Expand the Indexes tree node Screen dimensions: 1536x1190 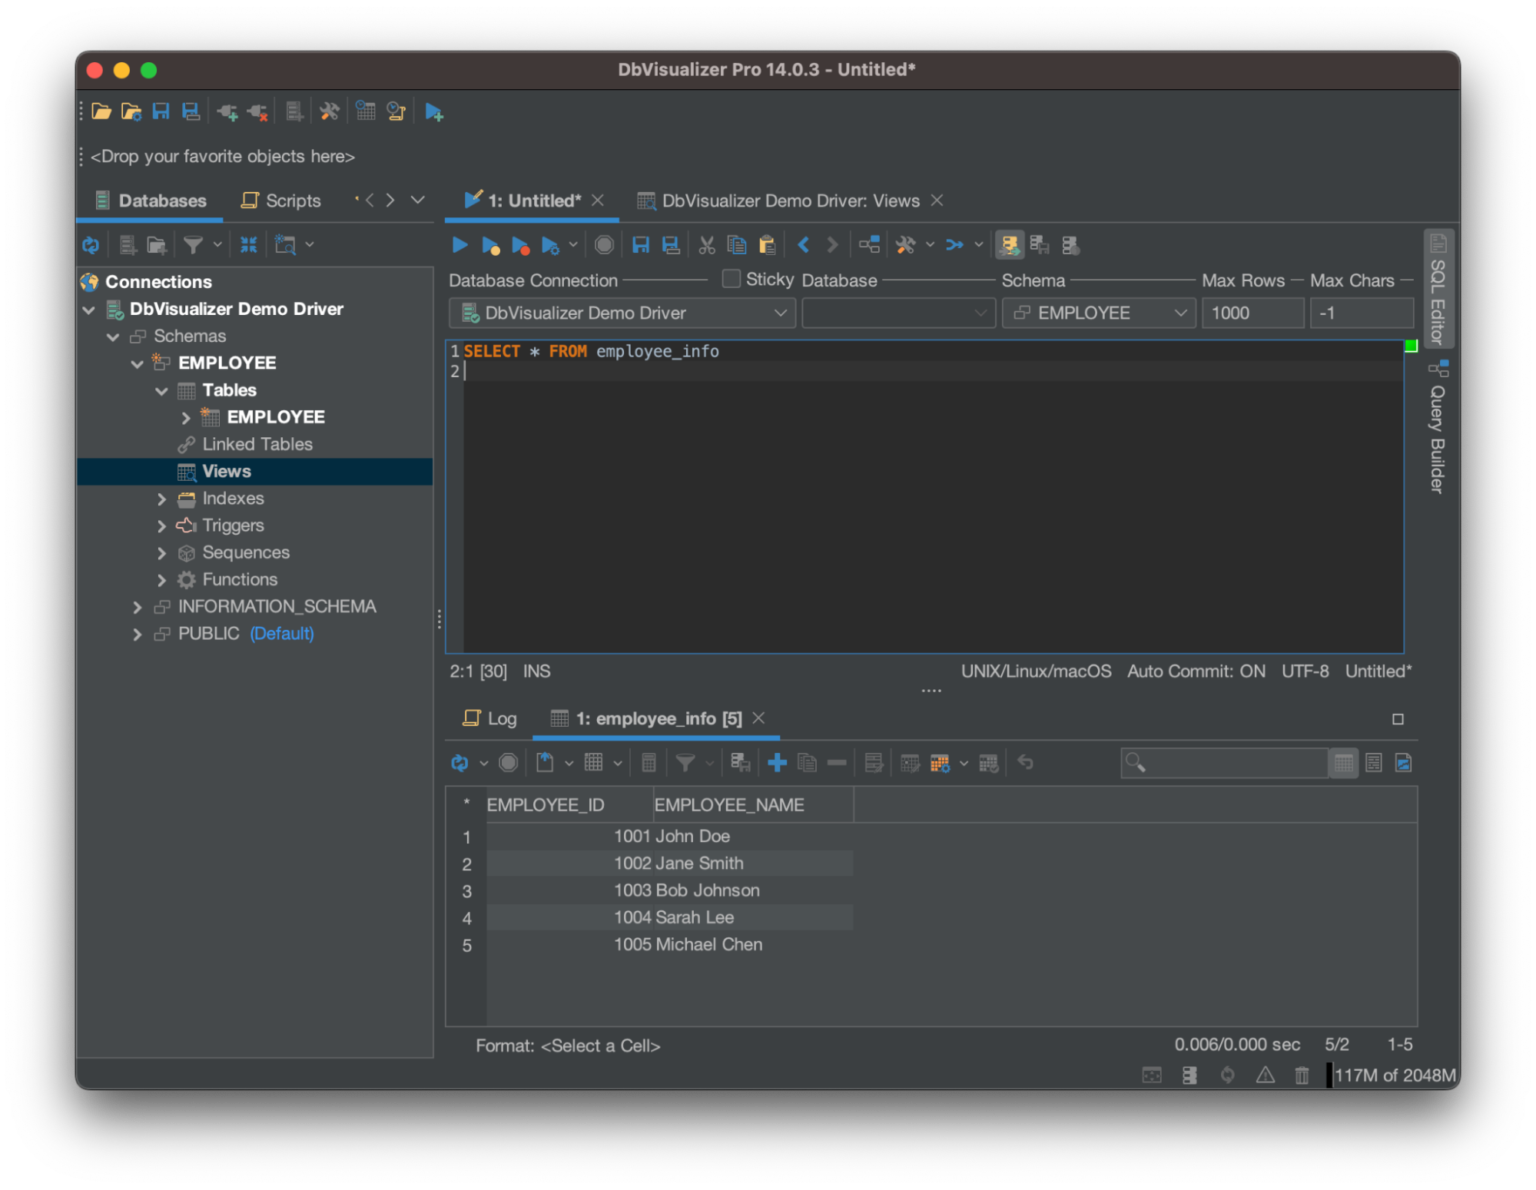click(x=162, y=498)
